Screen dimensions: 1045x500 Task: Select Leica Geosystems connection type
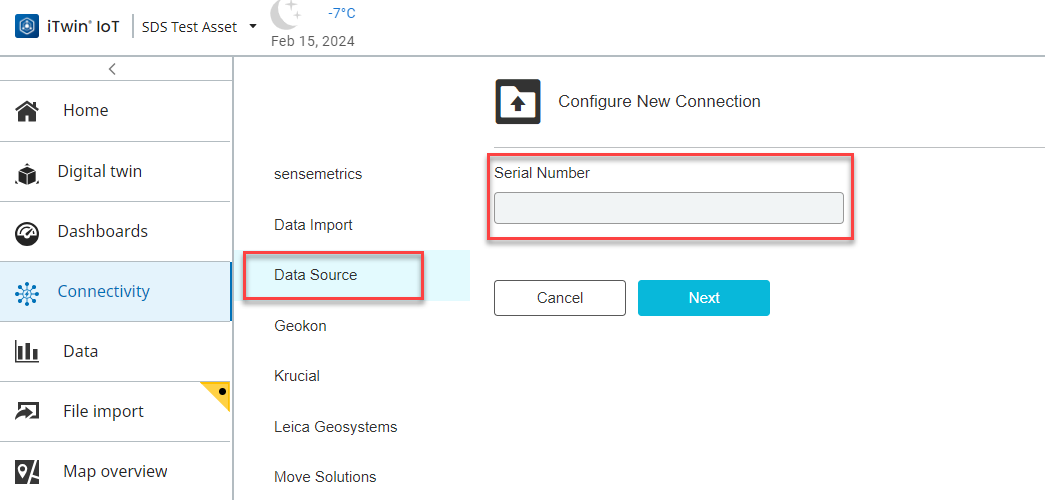(335, 427)
